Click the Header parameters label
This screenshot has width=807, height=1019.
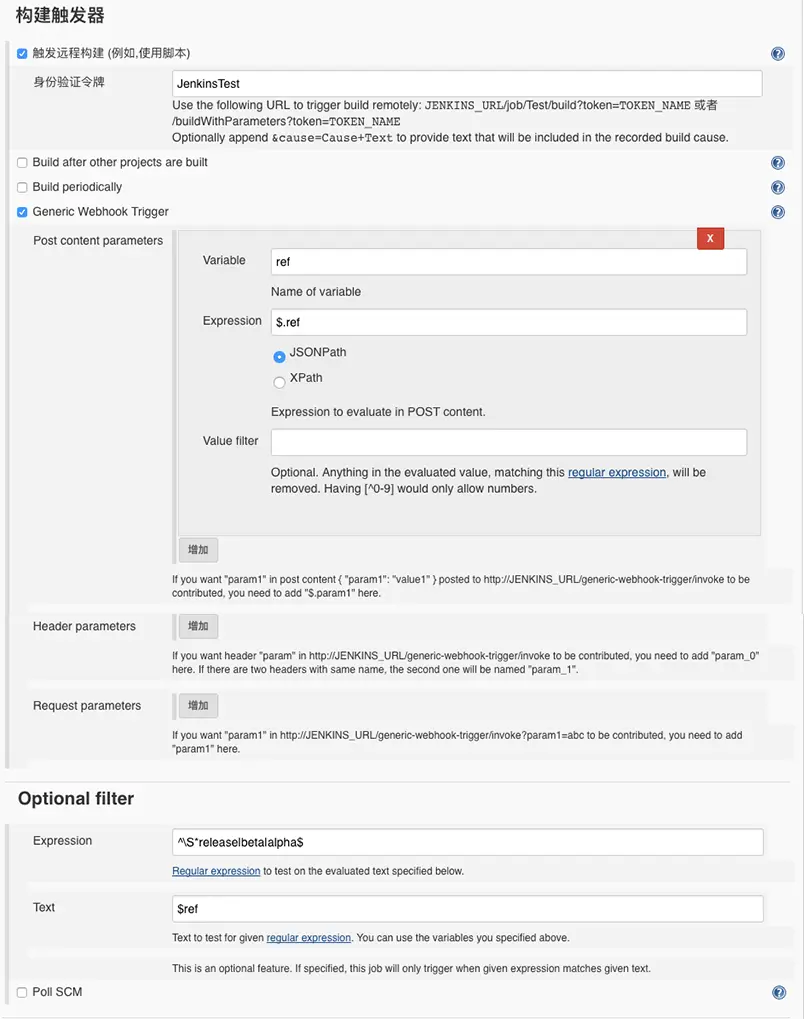coord(84,626)
